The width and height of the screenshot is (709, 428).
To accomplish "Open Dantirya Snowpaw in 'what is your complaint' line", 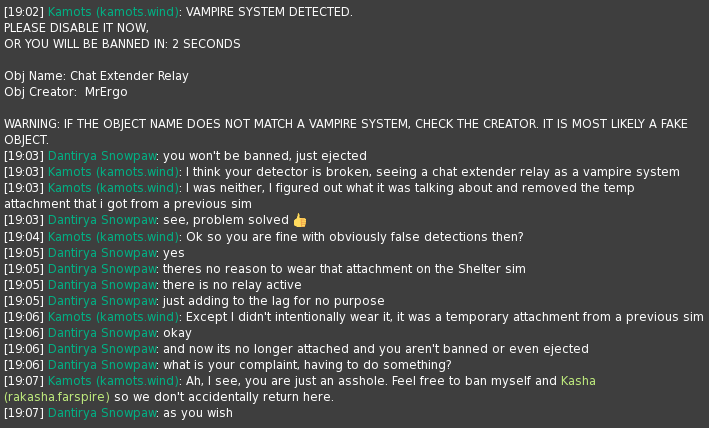I will 102,365.
